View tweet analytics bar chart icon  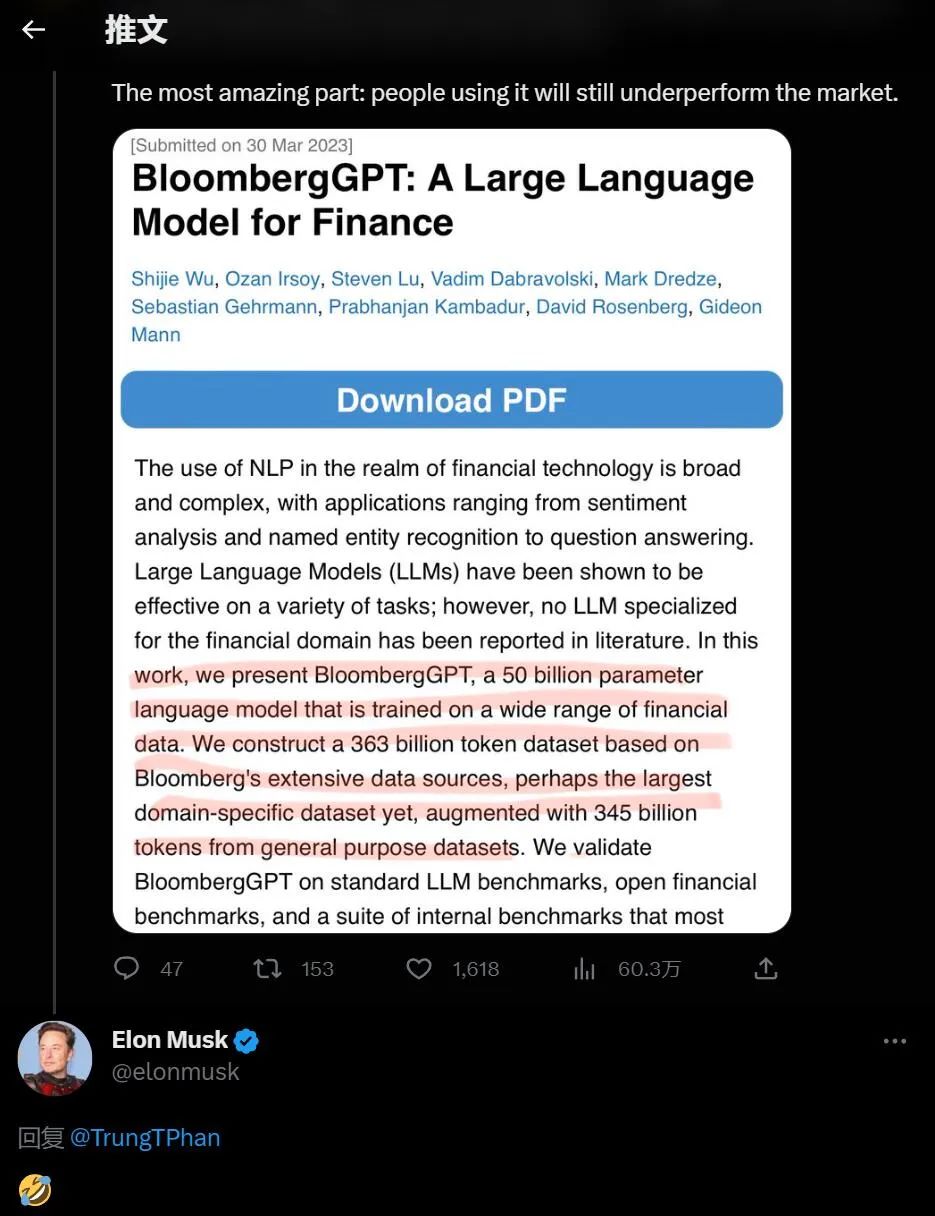[584, 968]
